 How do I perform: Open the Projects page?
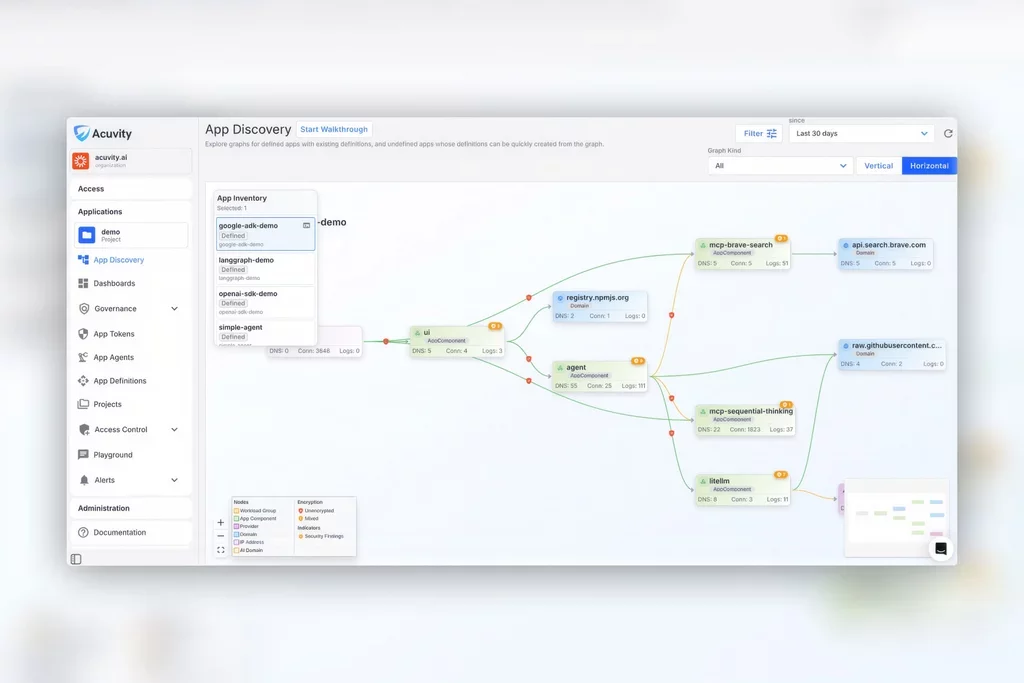pyautogui.click(x=107, y=404)
